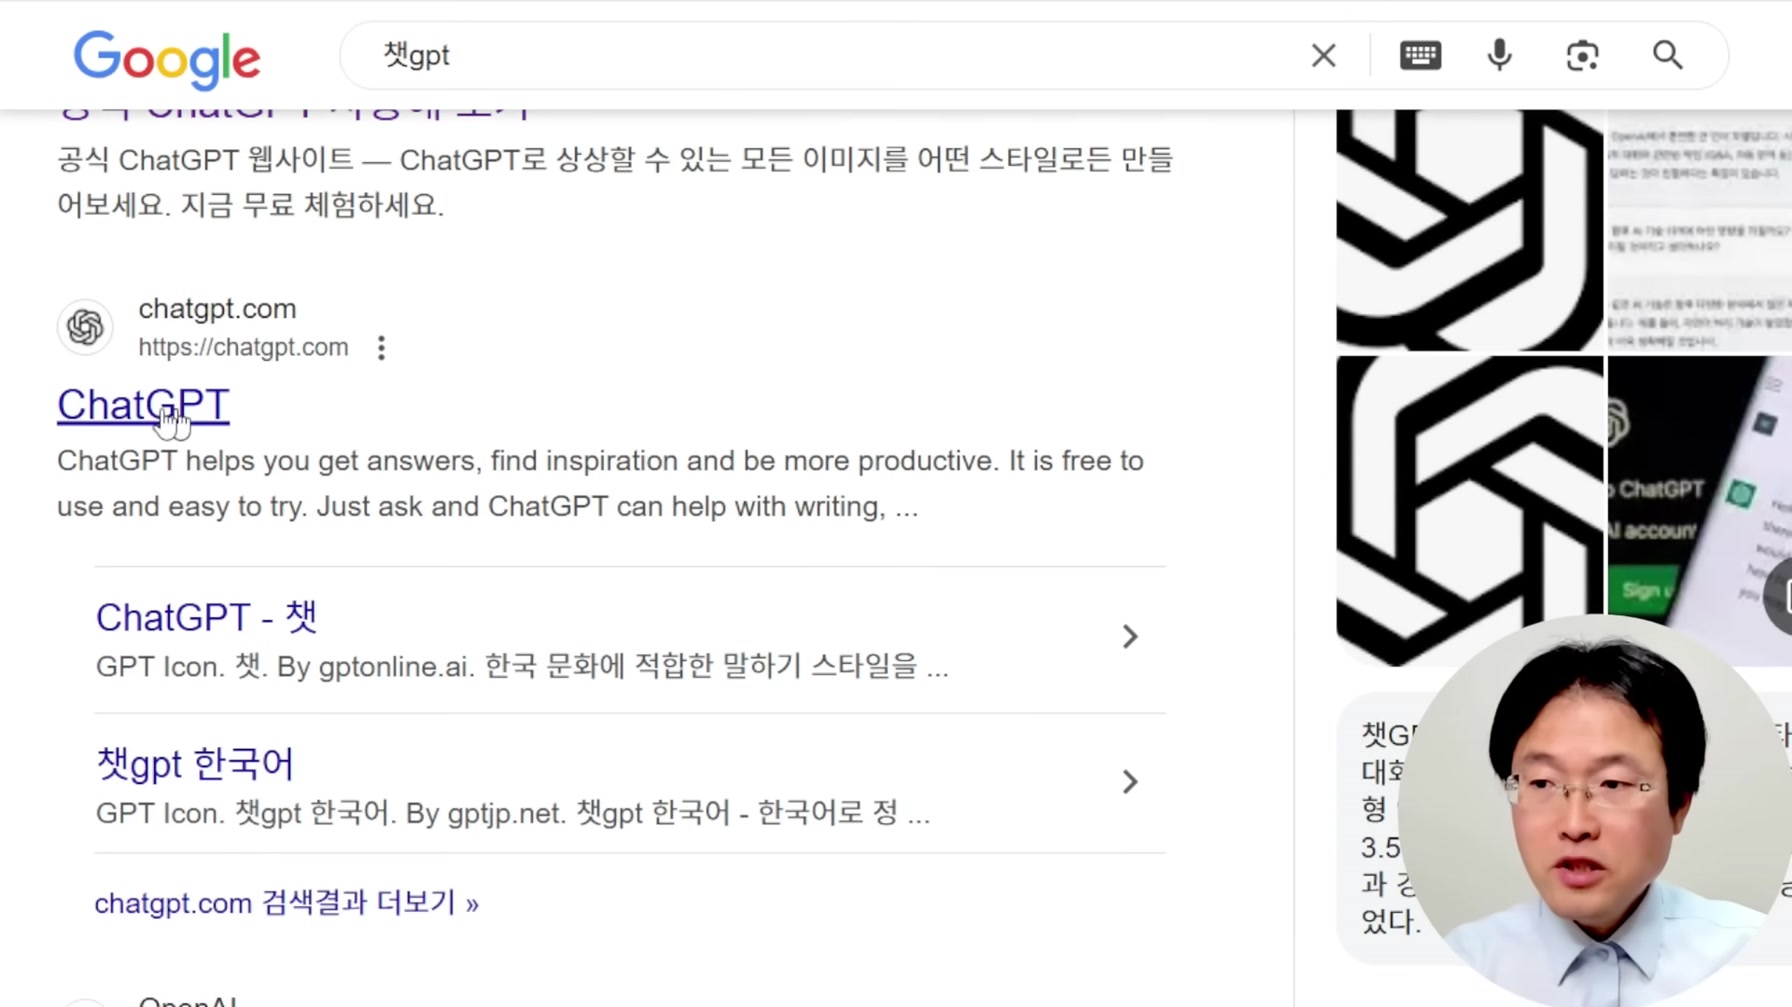1792x1007 pixels.
Task: Open the chatgpt.com favicon icon
Action: (85, 327)
